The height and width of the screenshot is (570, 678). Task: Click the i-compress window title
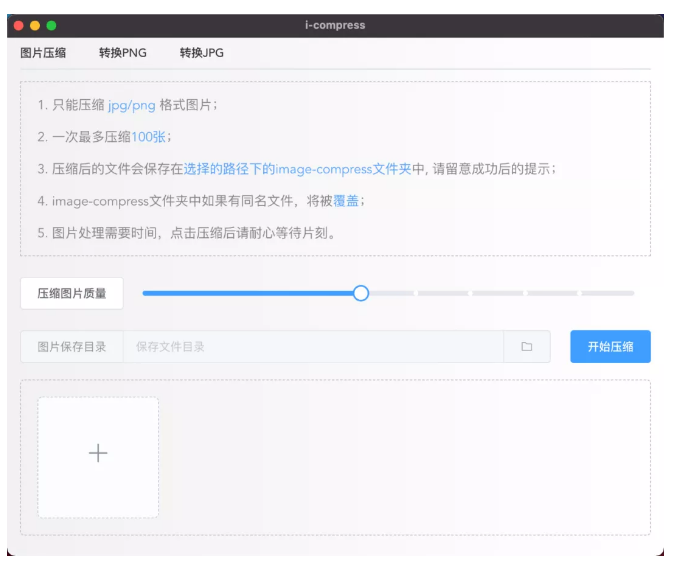pos(335,25)
